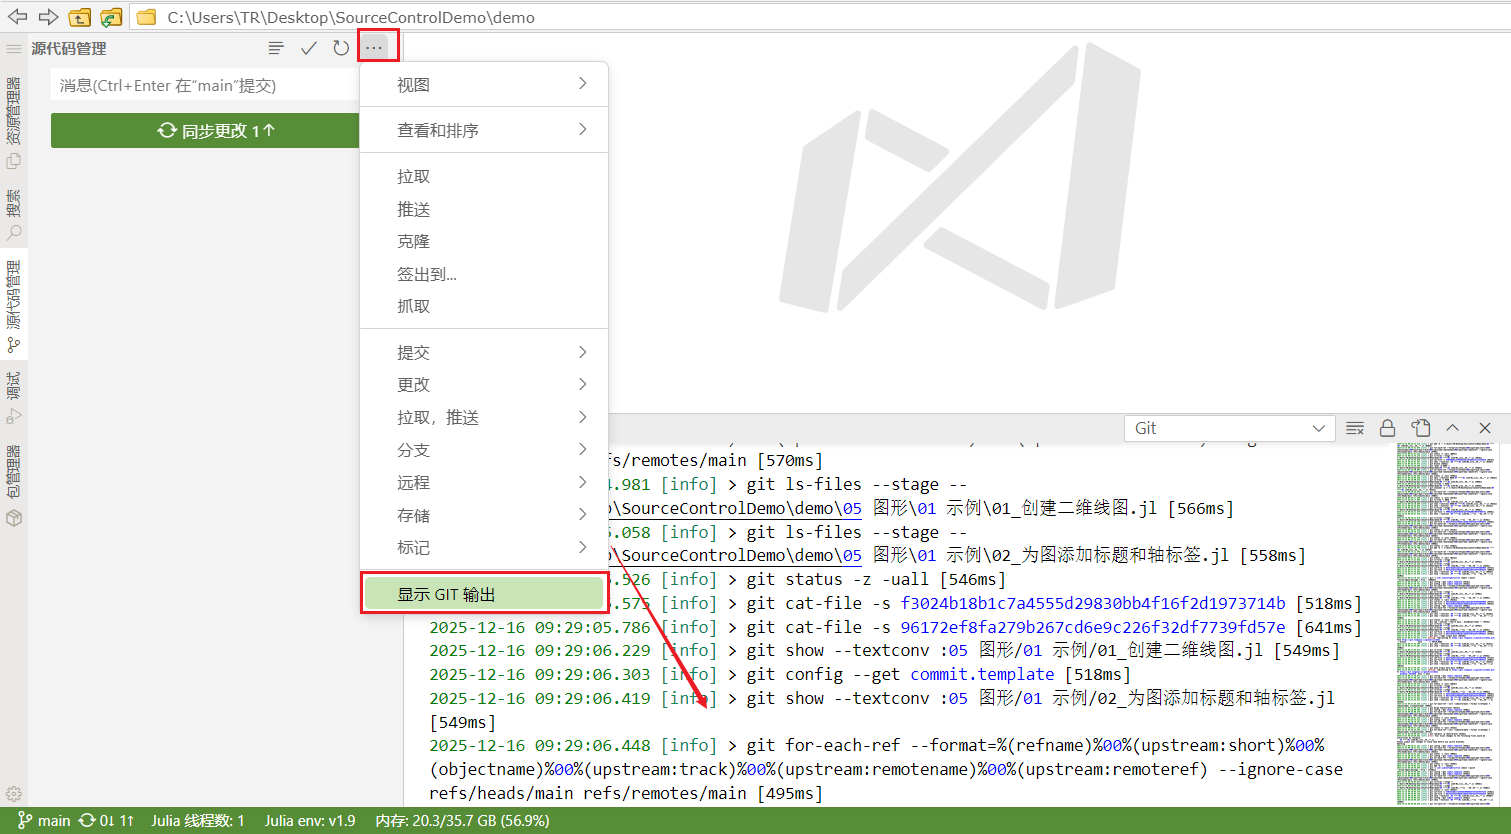Click the commit checkmark icon
The width and height of the screenshot is (1511, 834).
(x=309, y=48)
